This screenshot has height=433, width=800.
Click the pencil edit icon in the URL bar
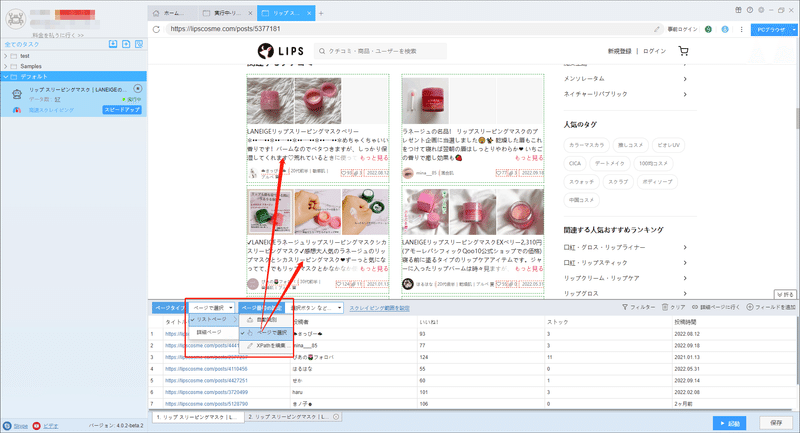click(x=657, y=29)
